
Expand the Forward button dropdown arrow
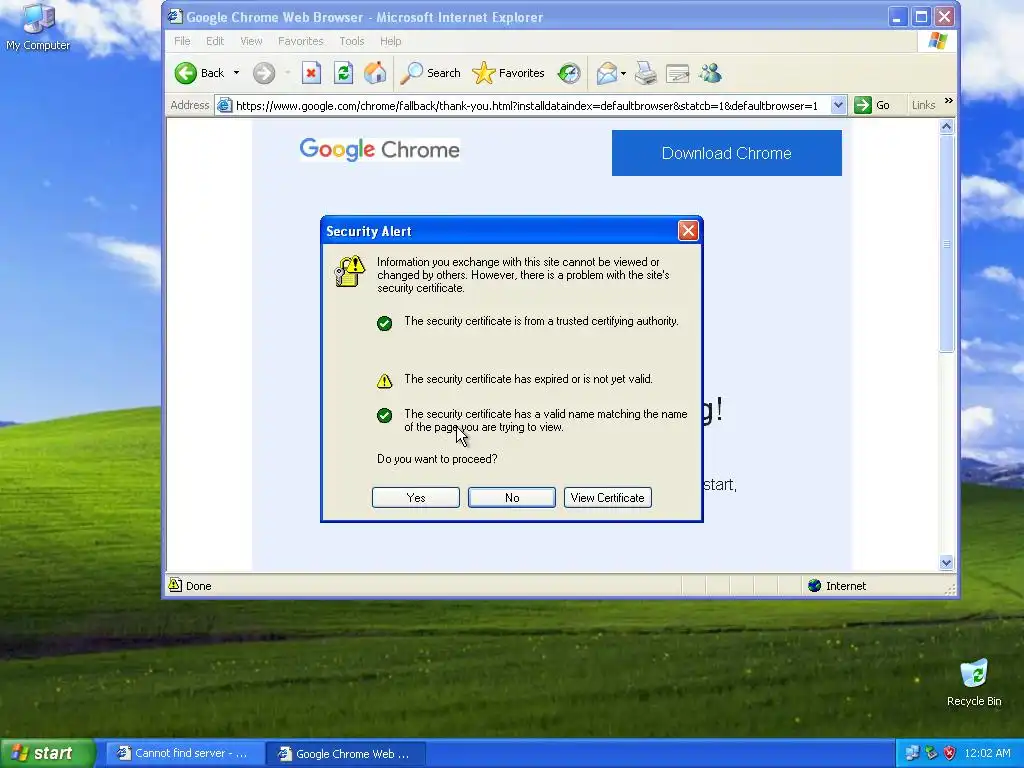coord(287,73)
